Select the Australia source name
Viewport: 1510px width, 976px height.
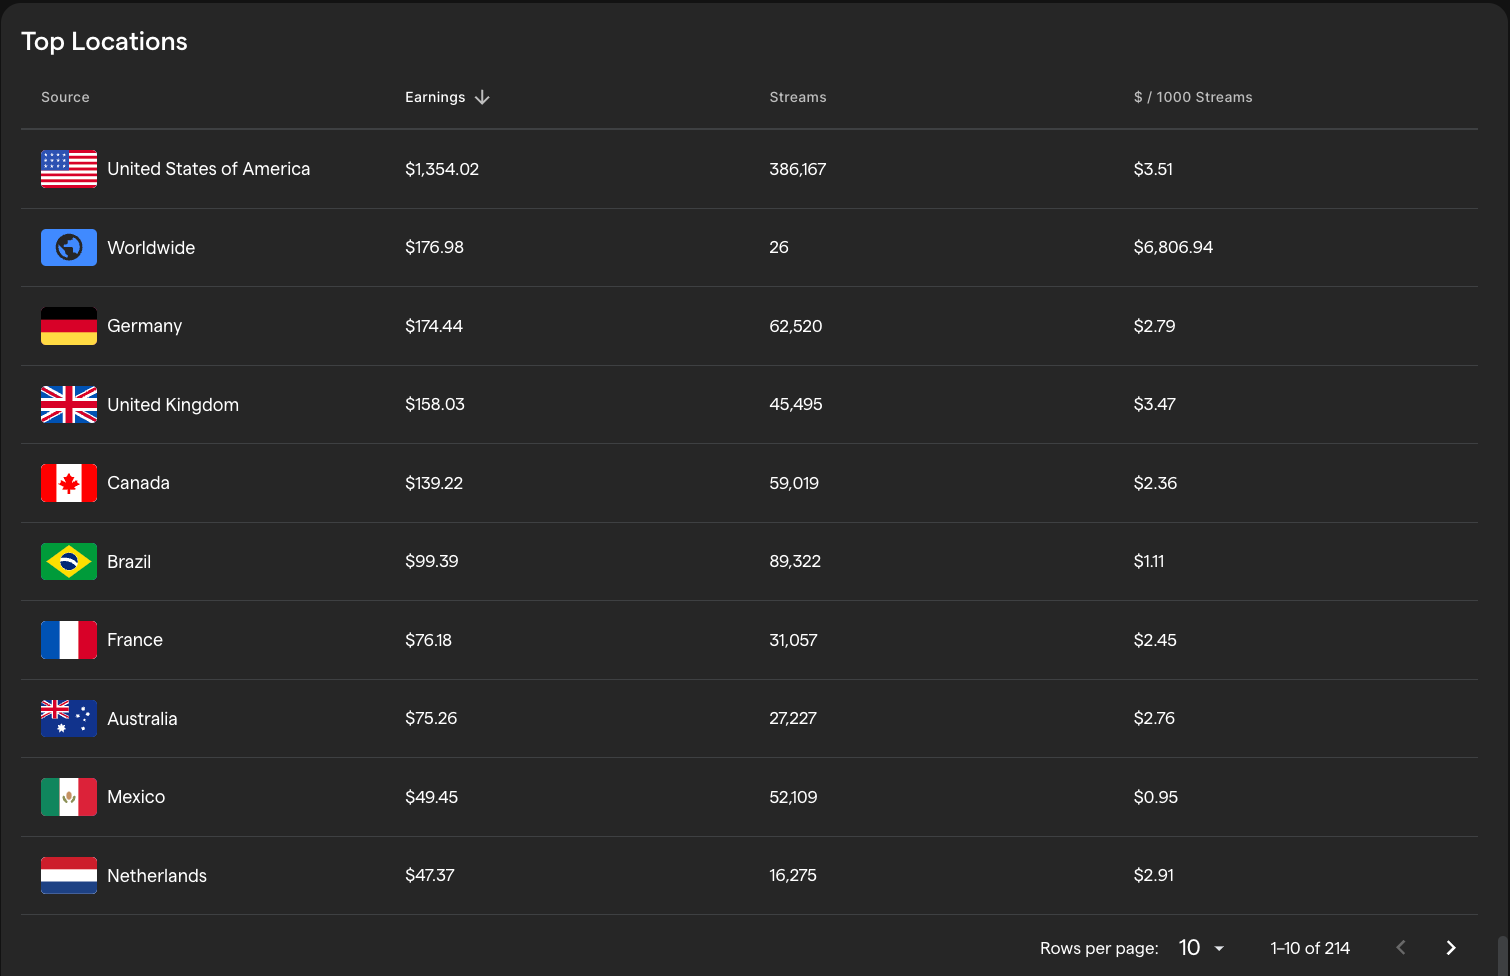click(x=142, y=719)
